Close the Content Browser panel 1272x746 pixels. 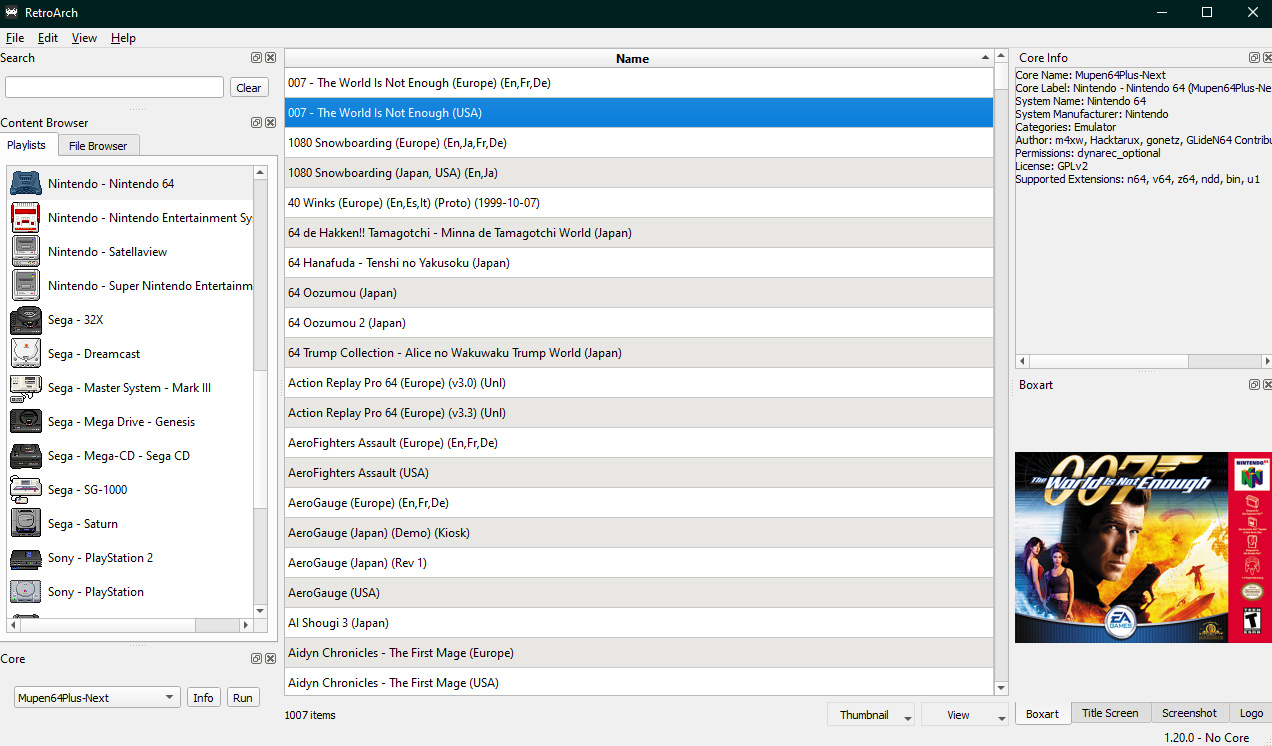(270, 123)
